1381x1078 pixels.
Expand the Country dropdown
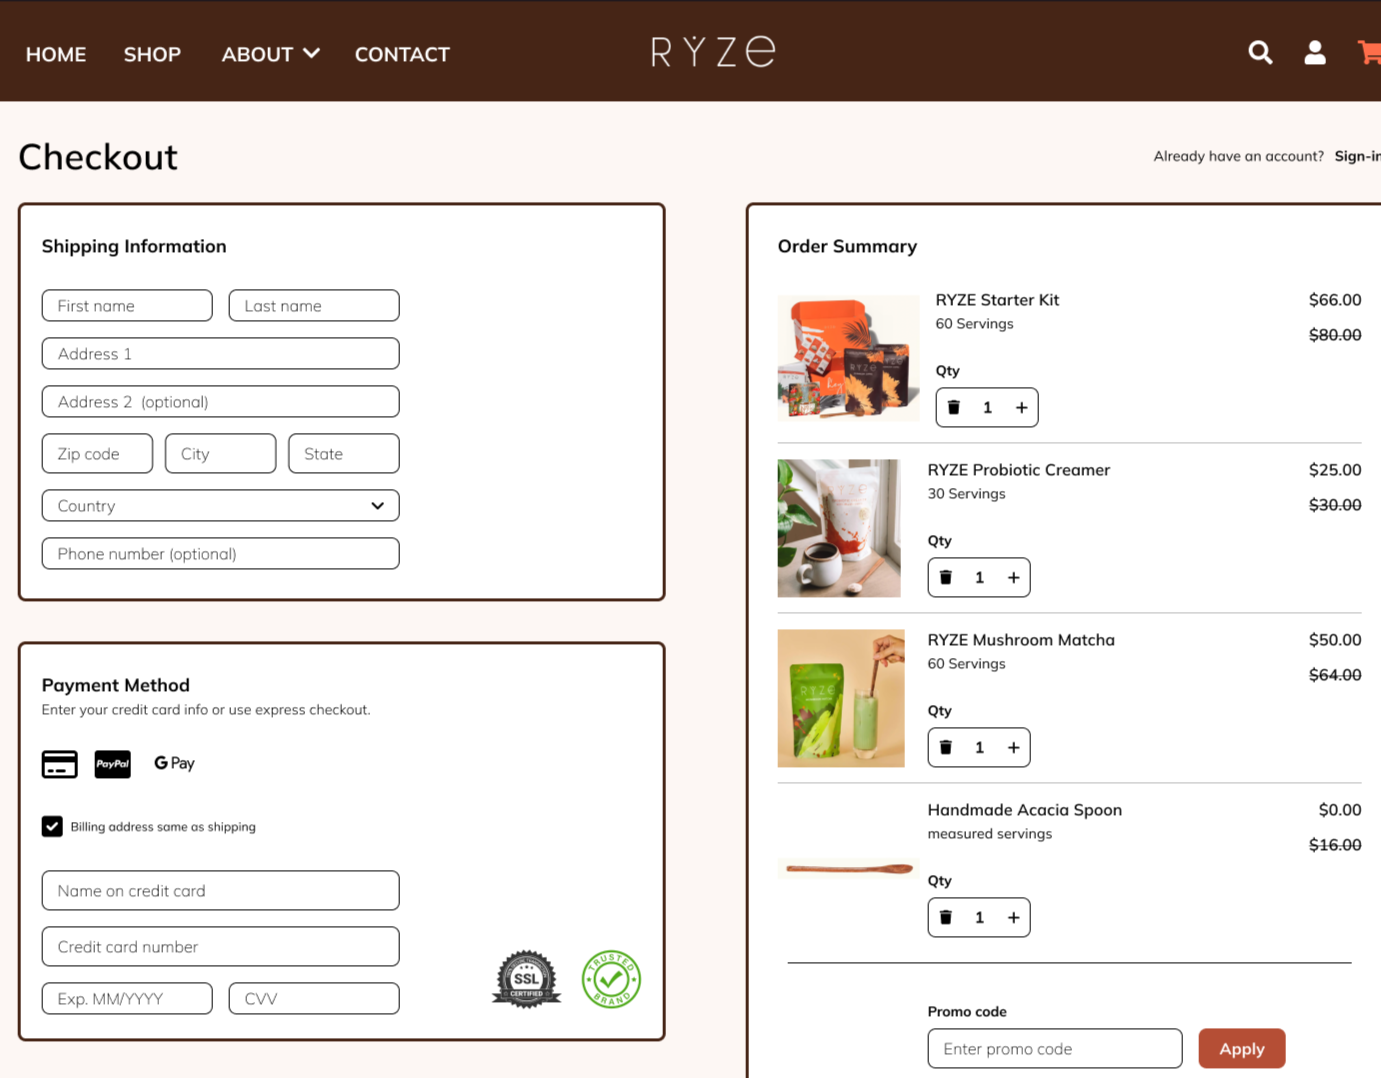point(221,505)
